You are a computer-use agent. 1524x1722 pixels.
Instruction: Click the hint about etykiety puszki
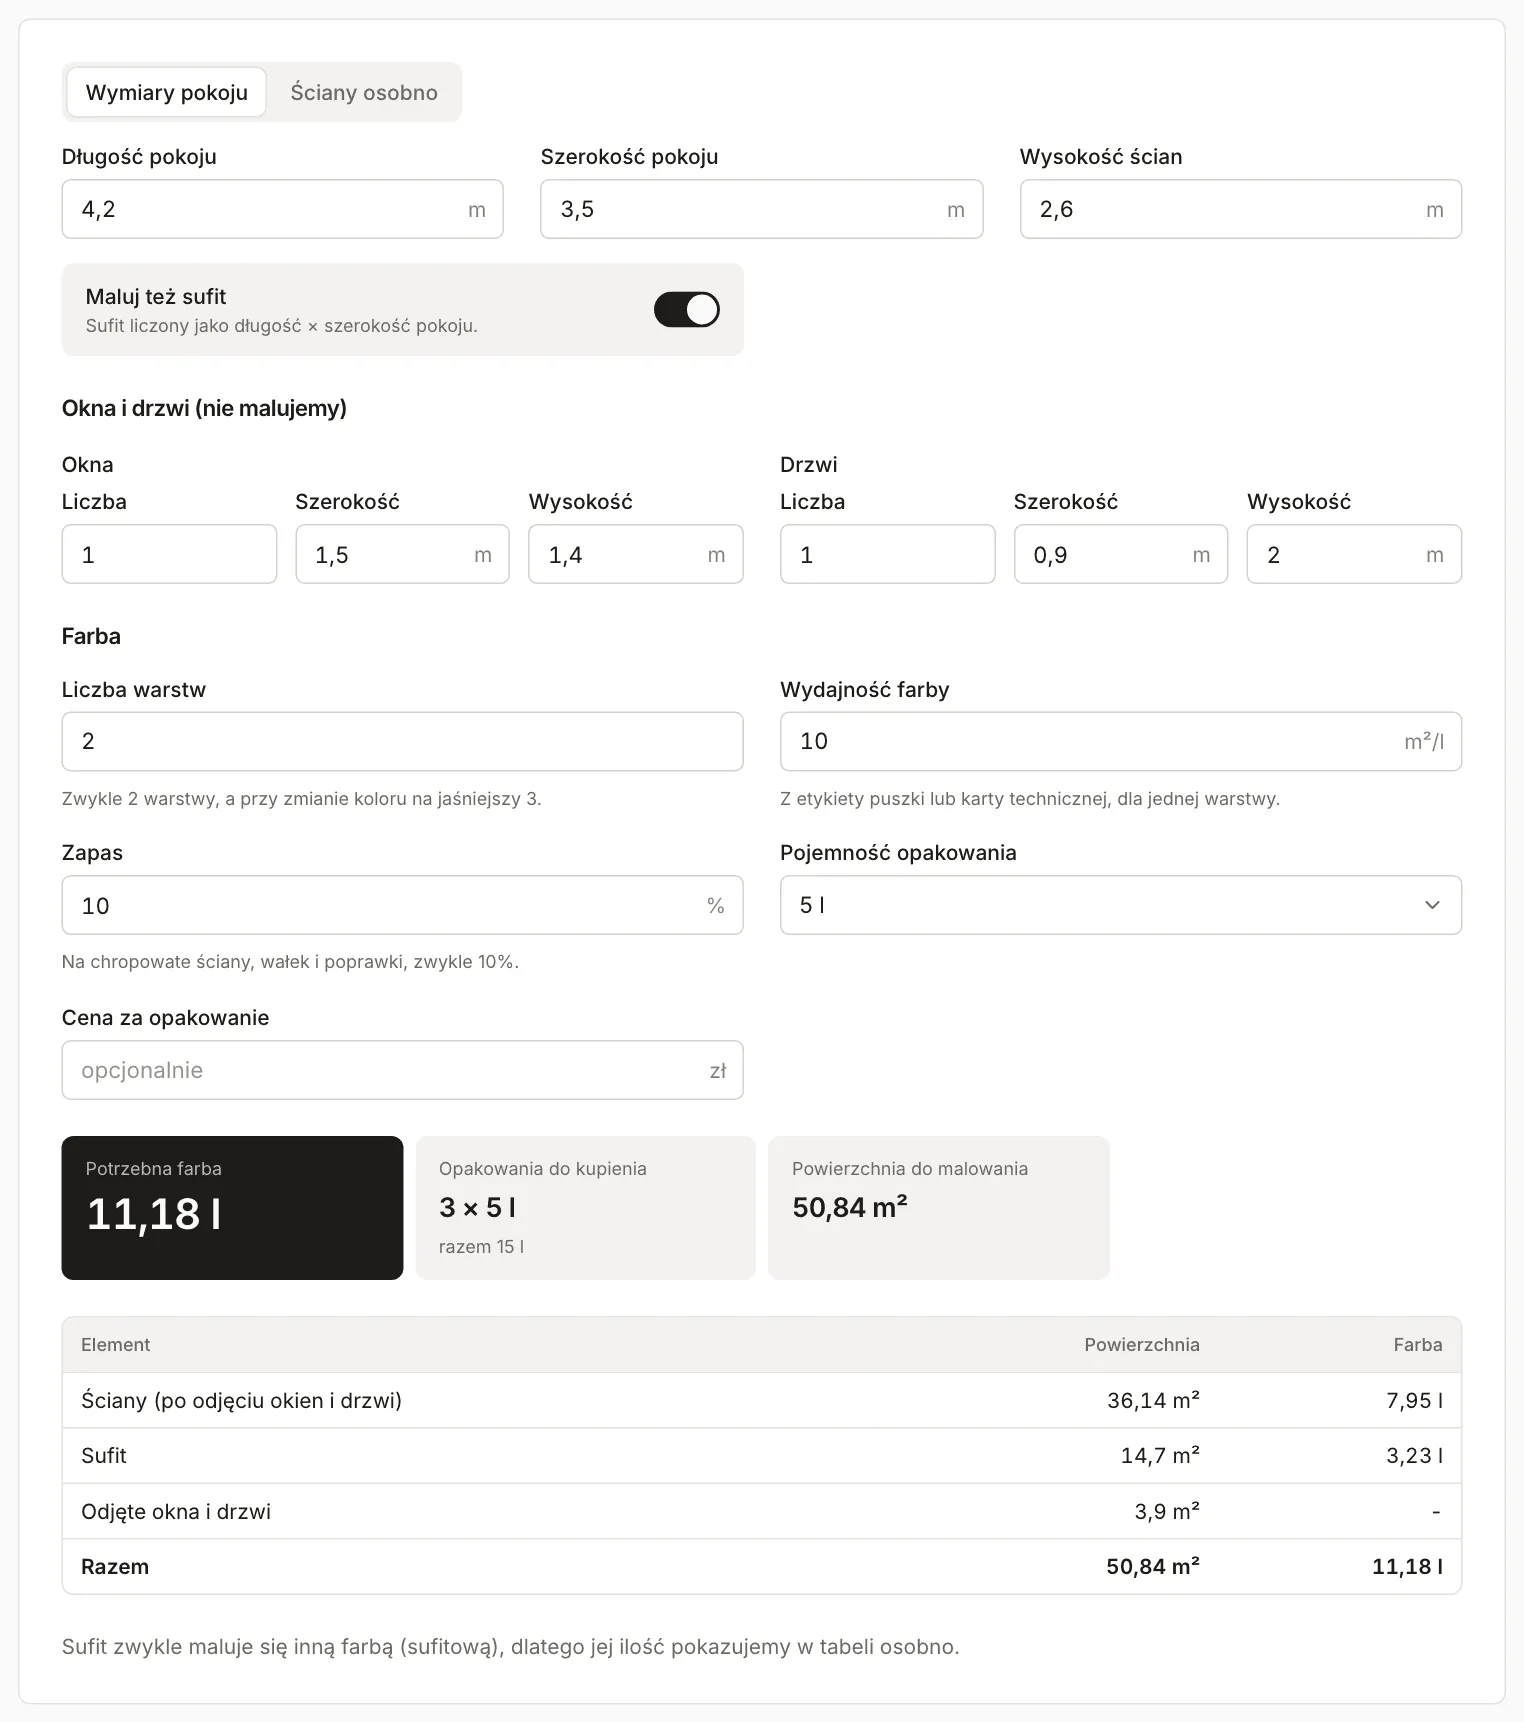tap(1030, 799)
